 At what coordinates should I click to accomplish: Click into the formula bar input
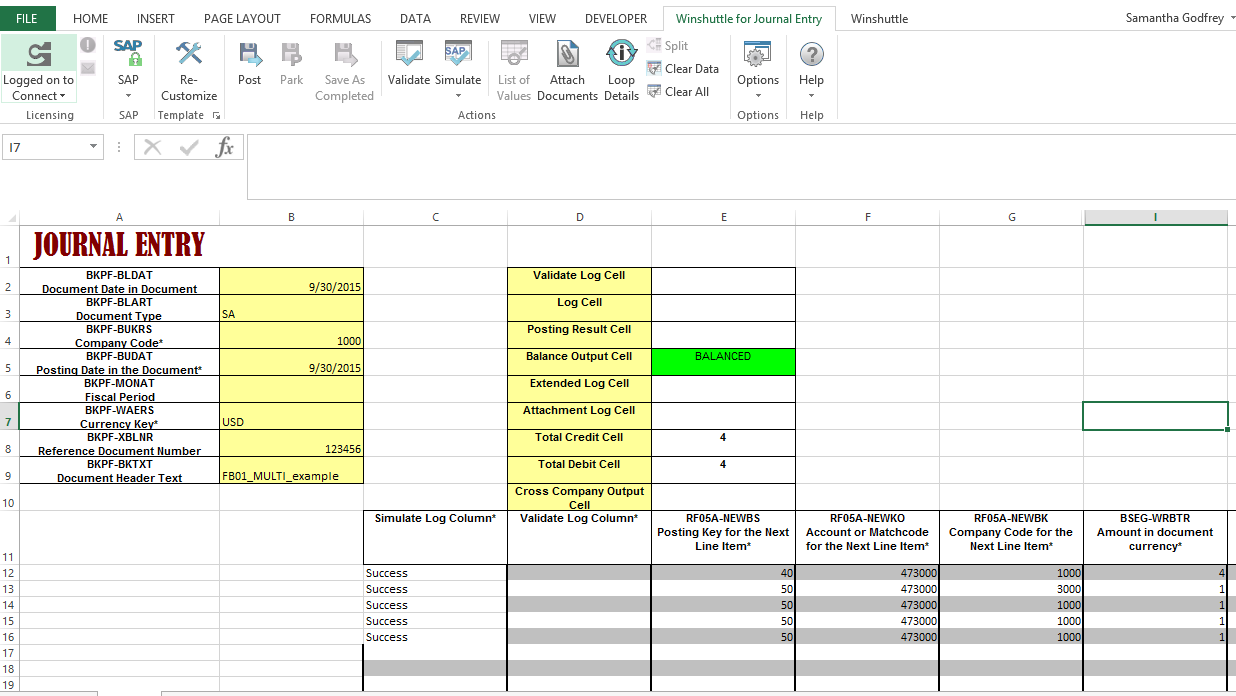coord(740,167)
